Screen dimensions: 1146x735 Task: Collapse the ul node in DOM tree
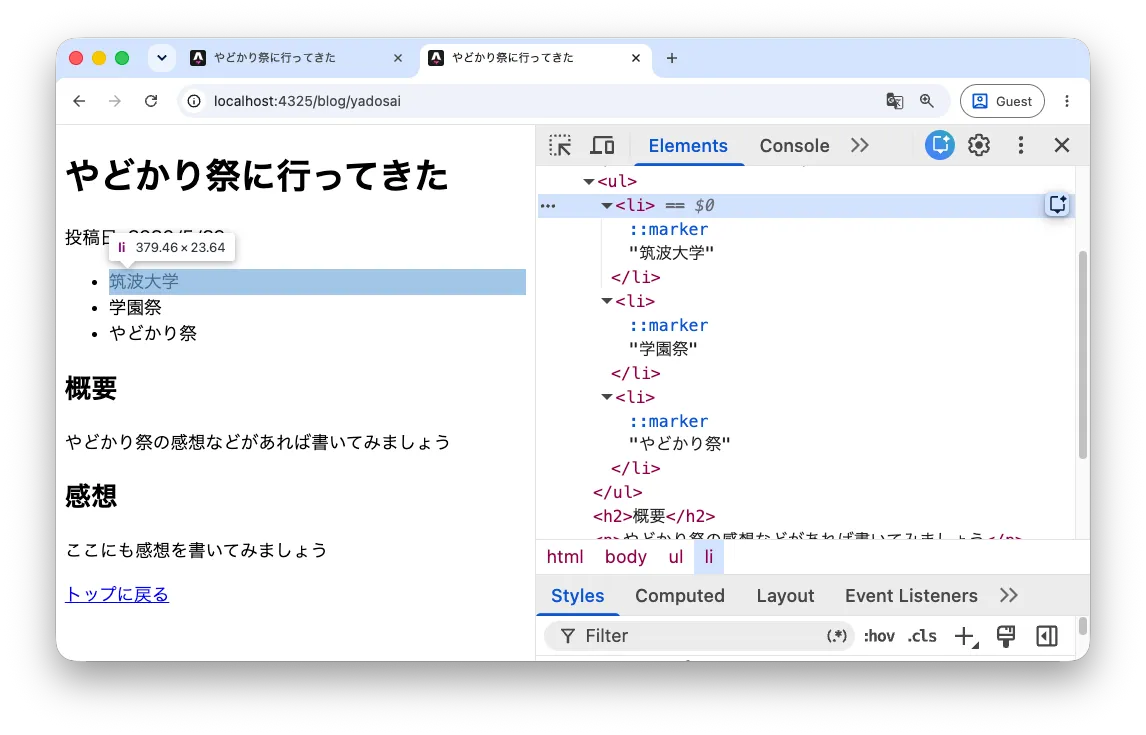coord(588,181)
